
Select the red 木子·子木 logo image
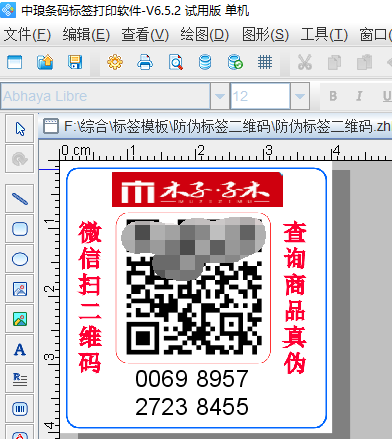coord(197,189)
